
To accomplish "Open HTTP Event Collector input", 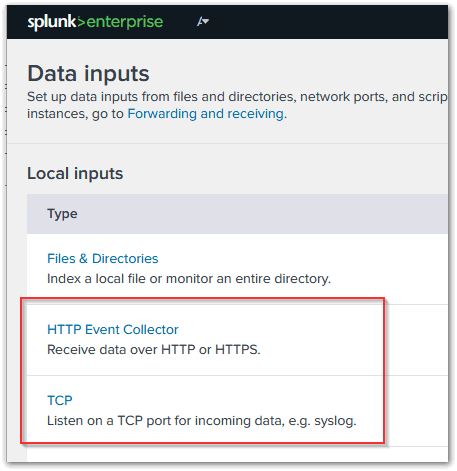I will (113, 330).
